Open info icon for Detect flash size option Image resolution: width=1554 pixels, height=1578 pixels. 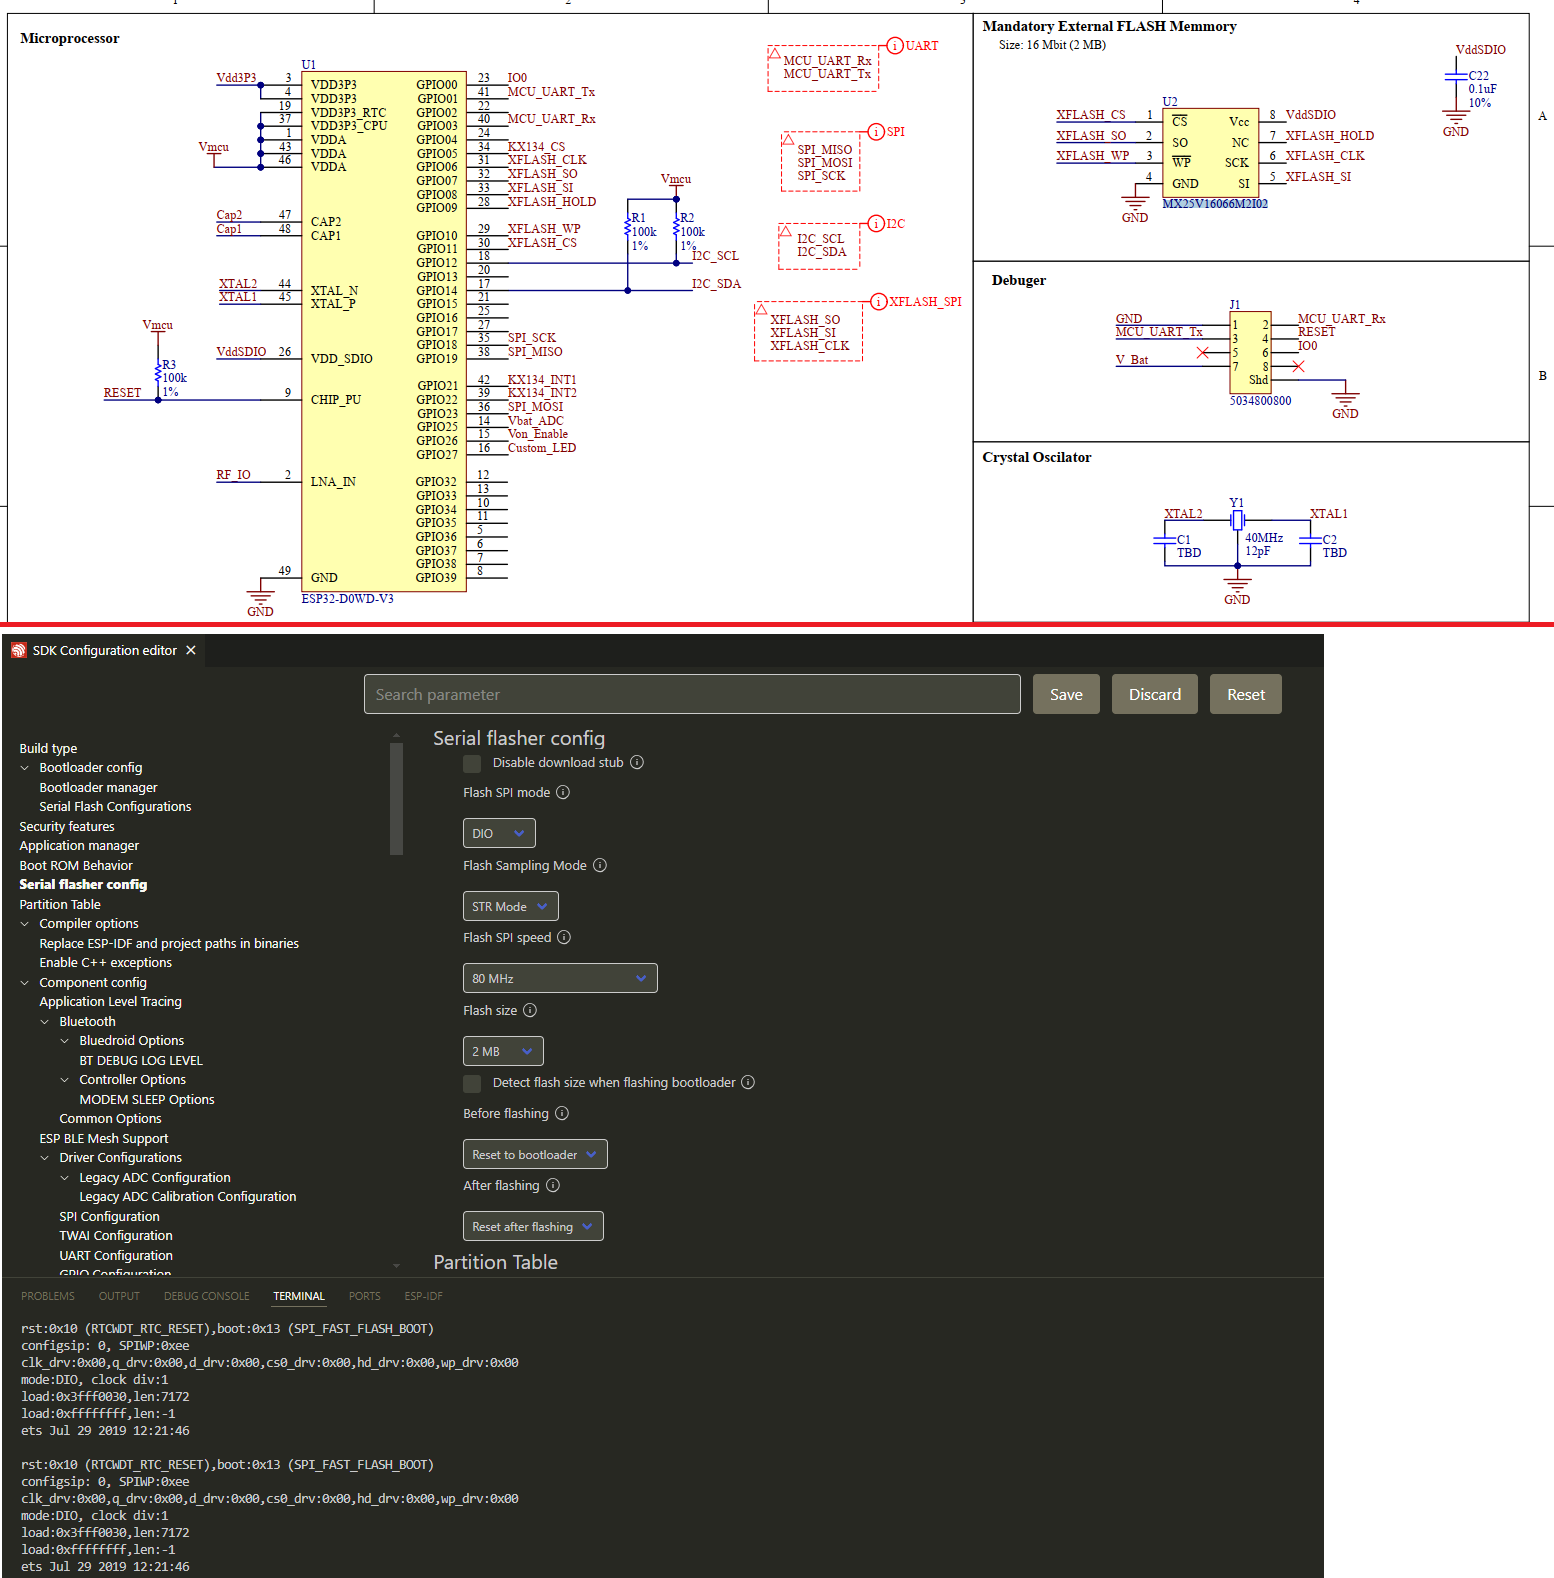point(748,1082)
